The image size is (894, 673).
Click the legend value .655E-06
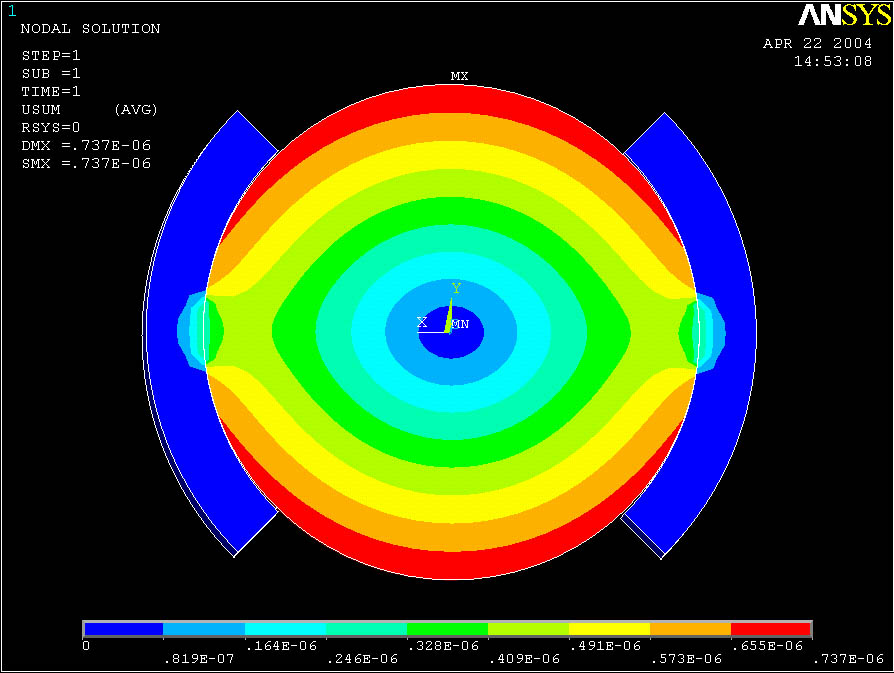point(767,646)
